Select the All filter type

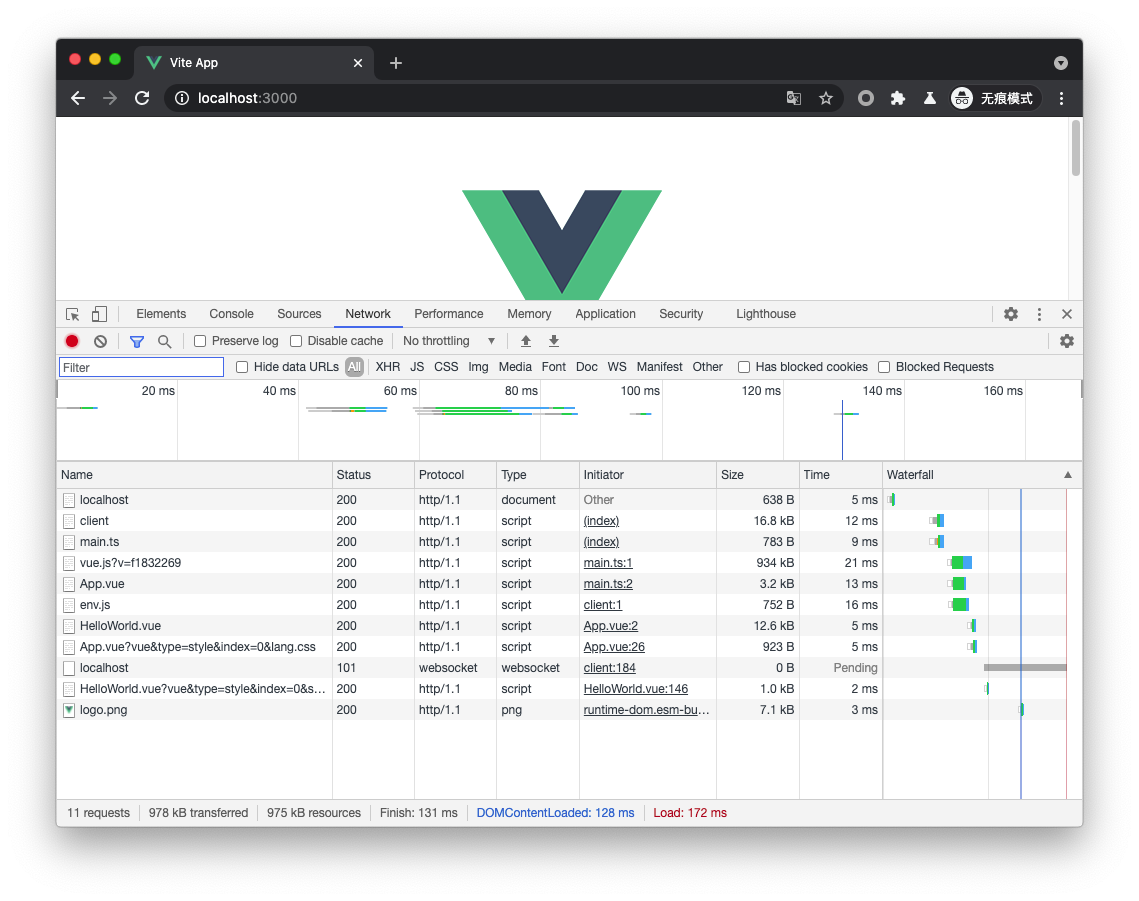354,367
